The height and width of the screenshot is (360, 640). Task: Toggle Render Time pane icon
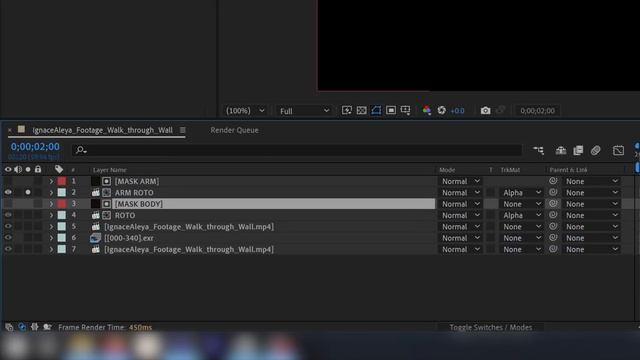click(x=47, y=327)
